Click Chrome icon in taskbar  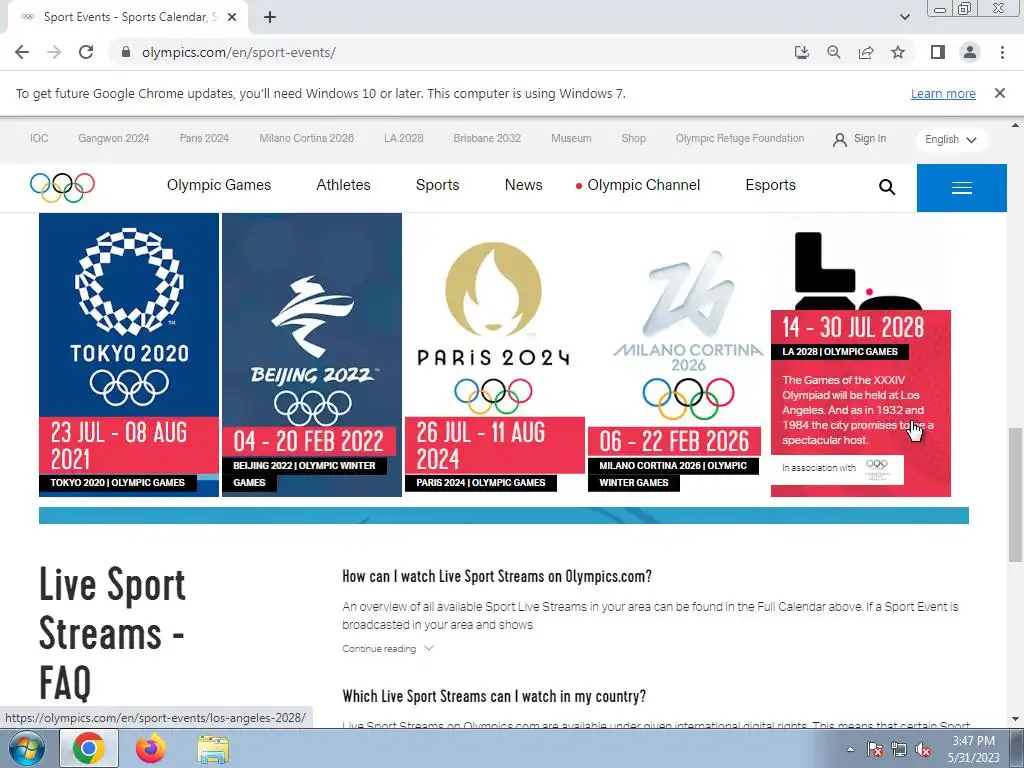coord(89,748)
